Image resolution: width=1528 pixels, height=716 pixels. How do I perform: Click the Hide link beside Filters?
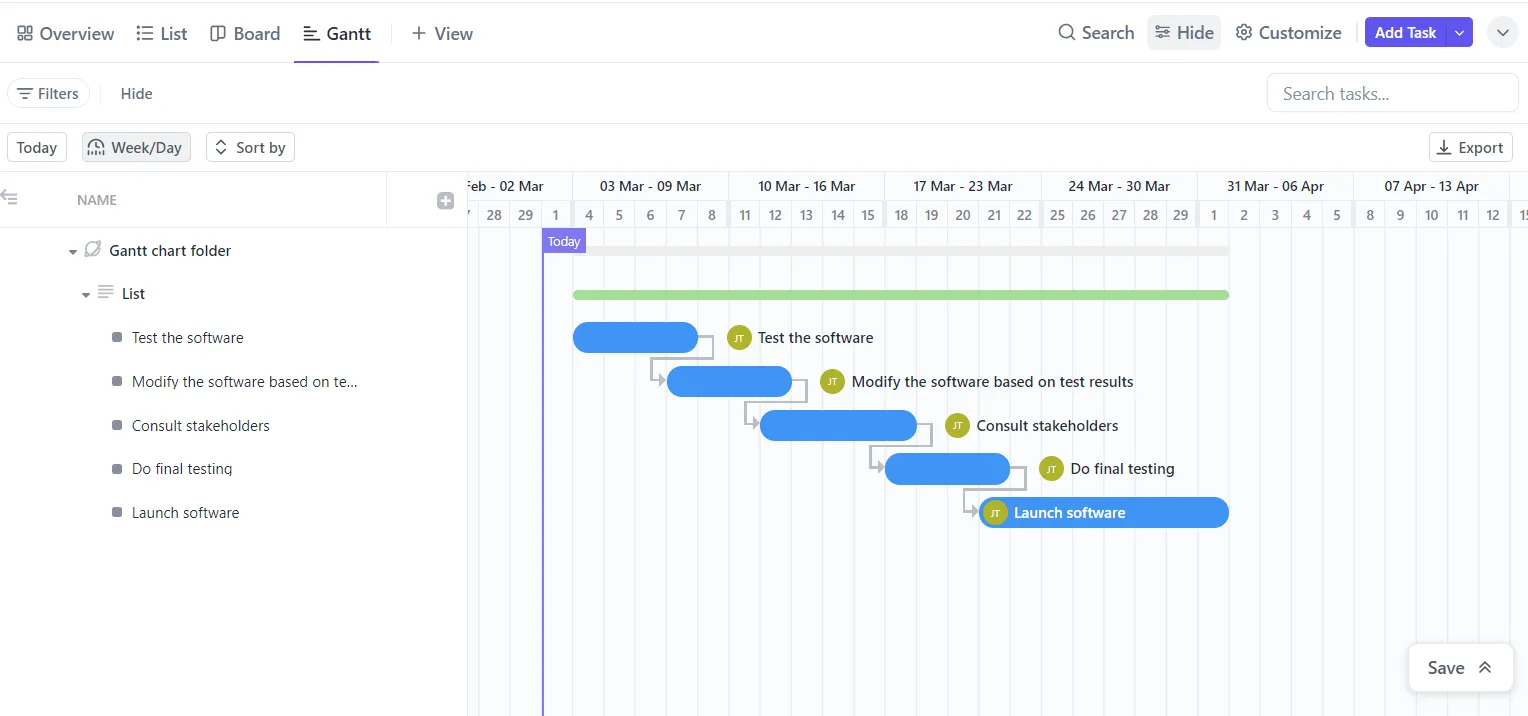(x=136, y=93)
